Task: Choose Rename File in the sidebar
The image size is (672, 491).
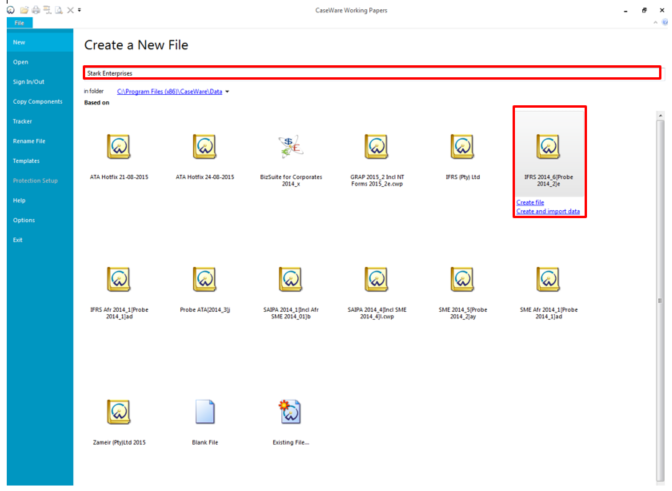Action: coord(40,141)
